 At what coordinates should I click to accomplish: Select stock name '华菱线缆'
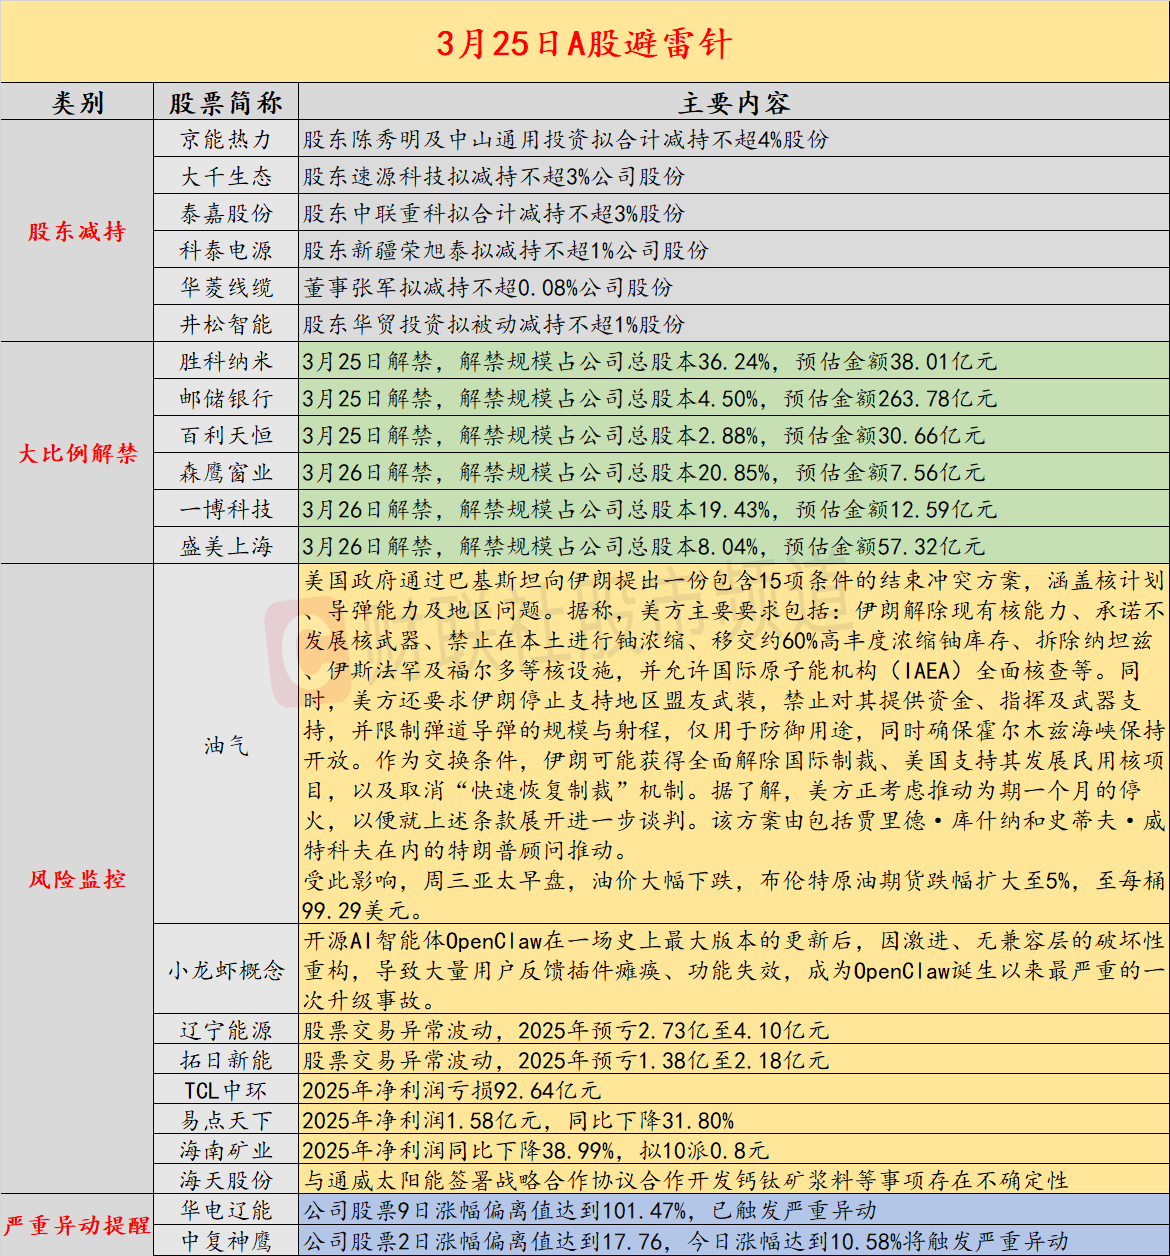point(226,288)
